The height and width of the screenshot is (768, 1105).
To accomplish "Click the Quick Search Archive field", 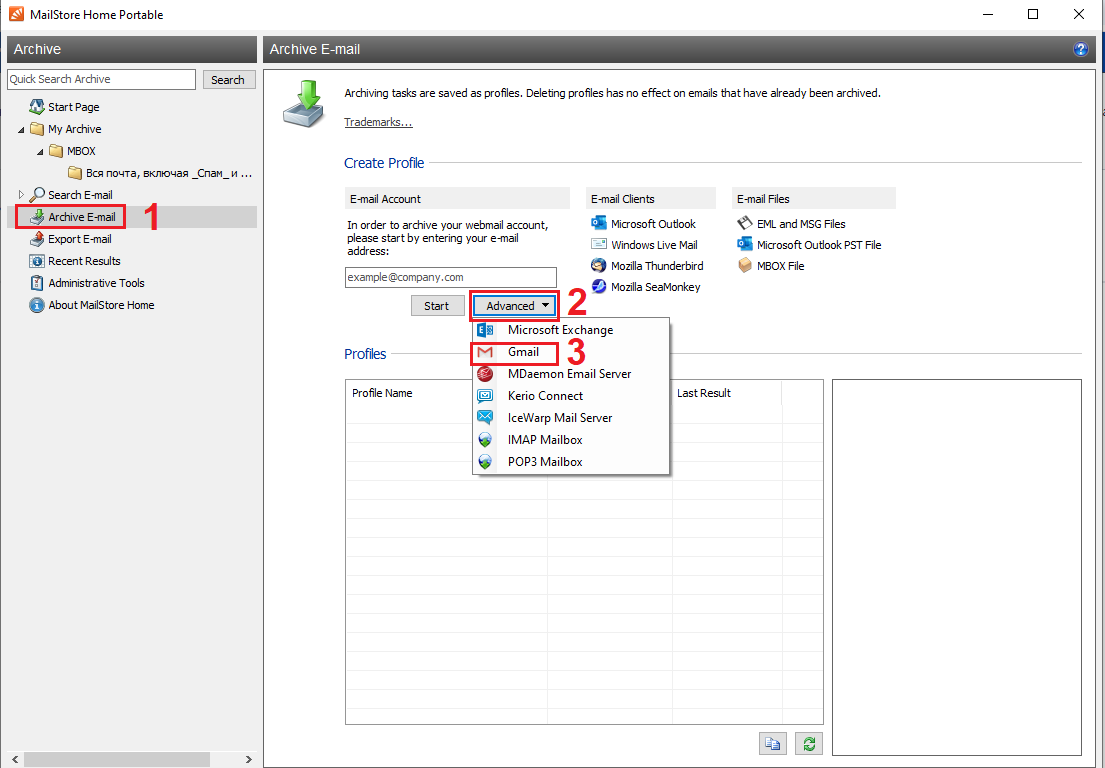I will (101, 80).
